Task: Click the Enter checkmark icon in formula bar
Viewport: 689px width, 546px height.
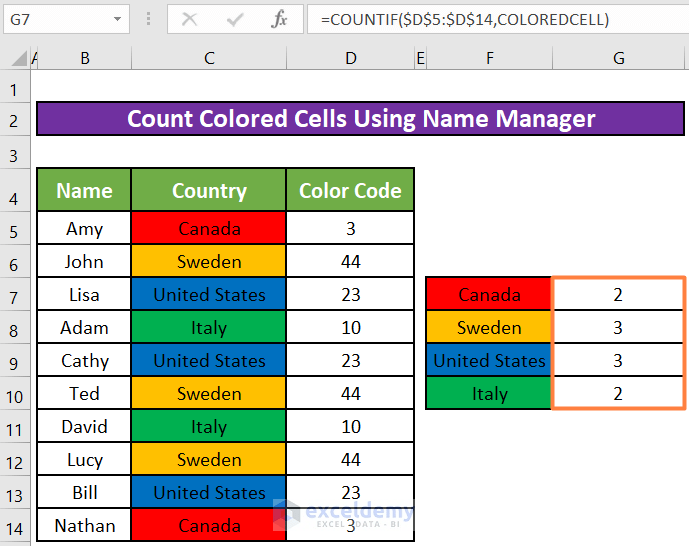Action: pos(235,19)
